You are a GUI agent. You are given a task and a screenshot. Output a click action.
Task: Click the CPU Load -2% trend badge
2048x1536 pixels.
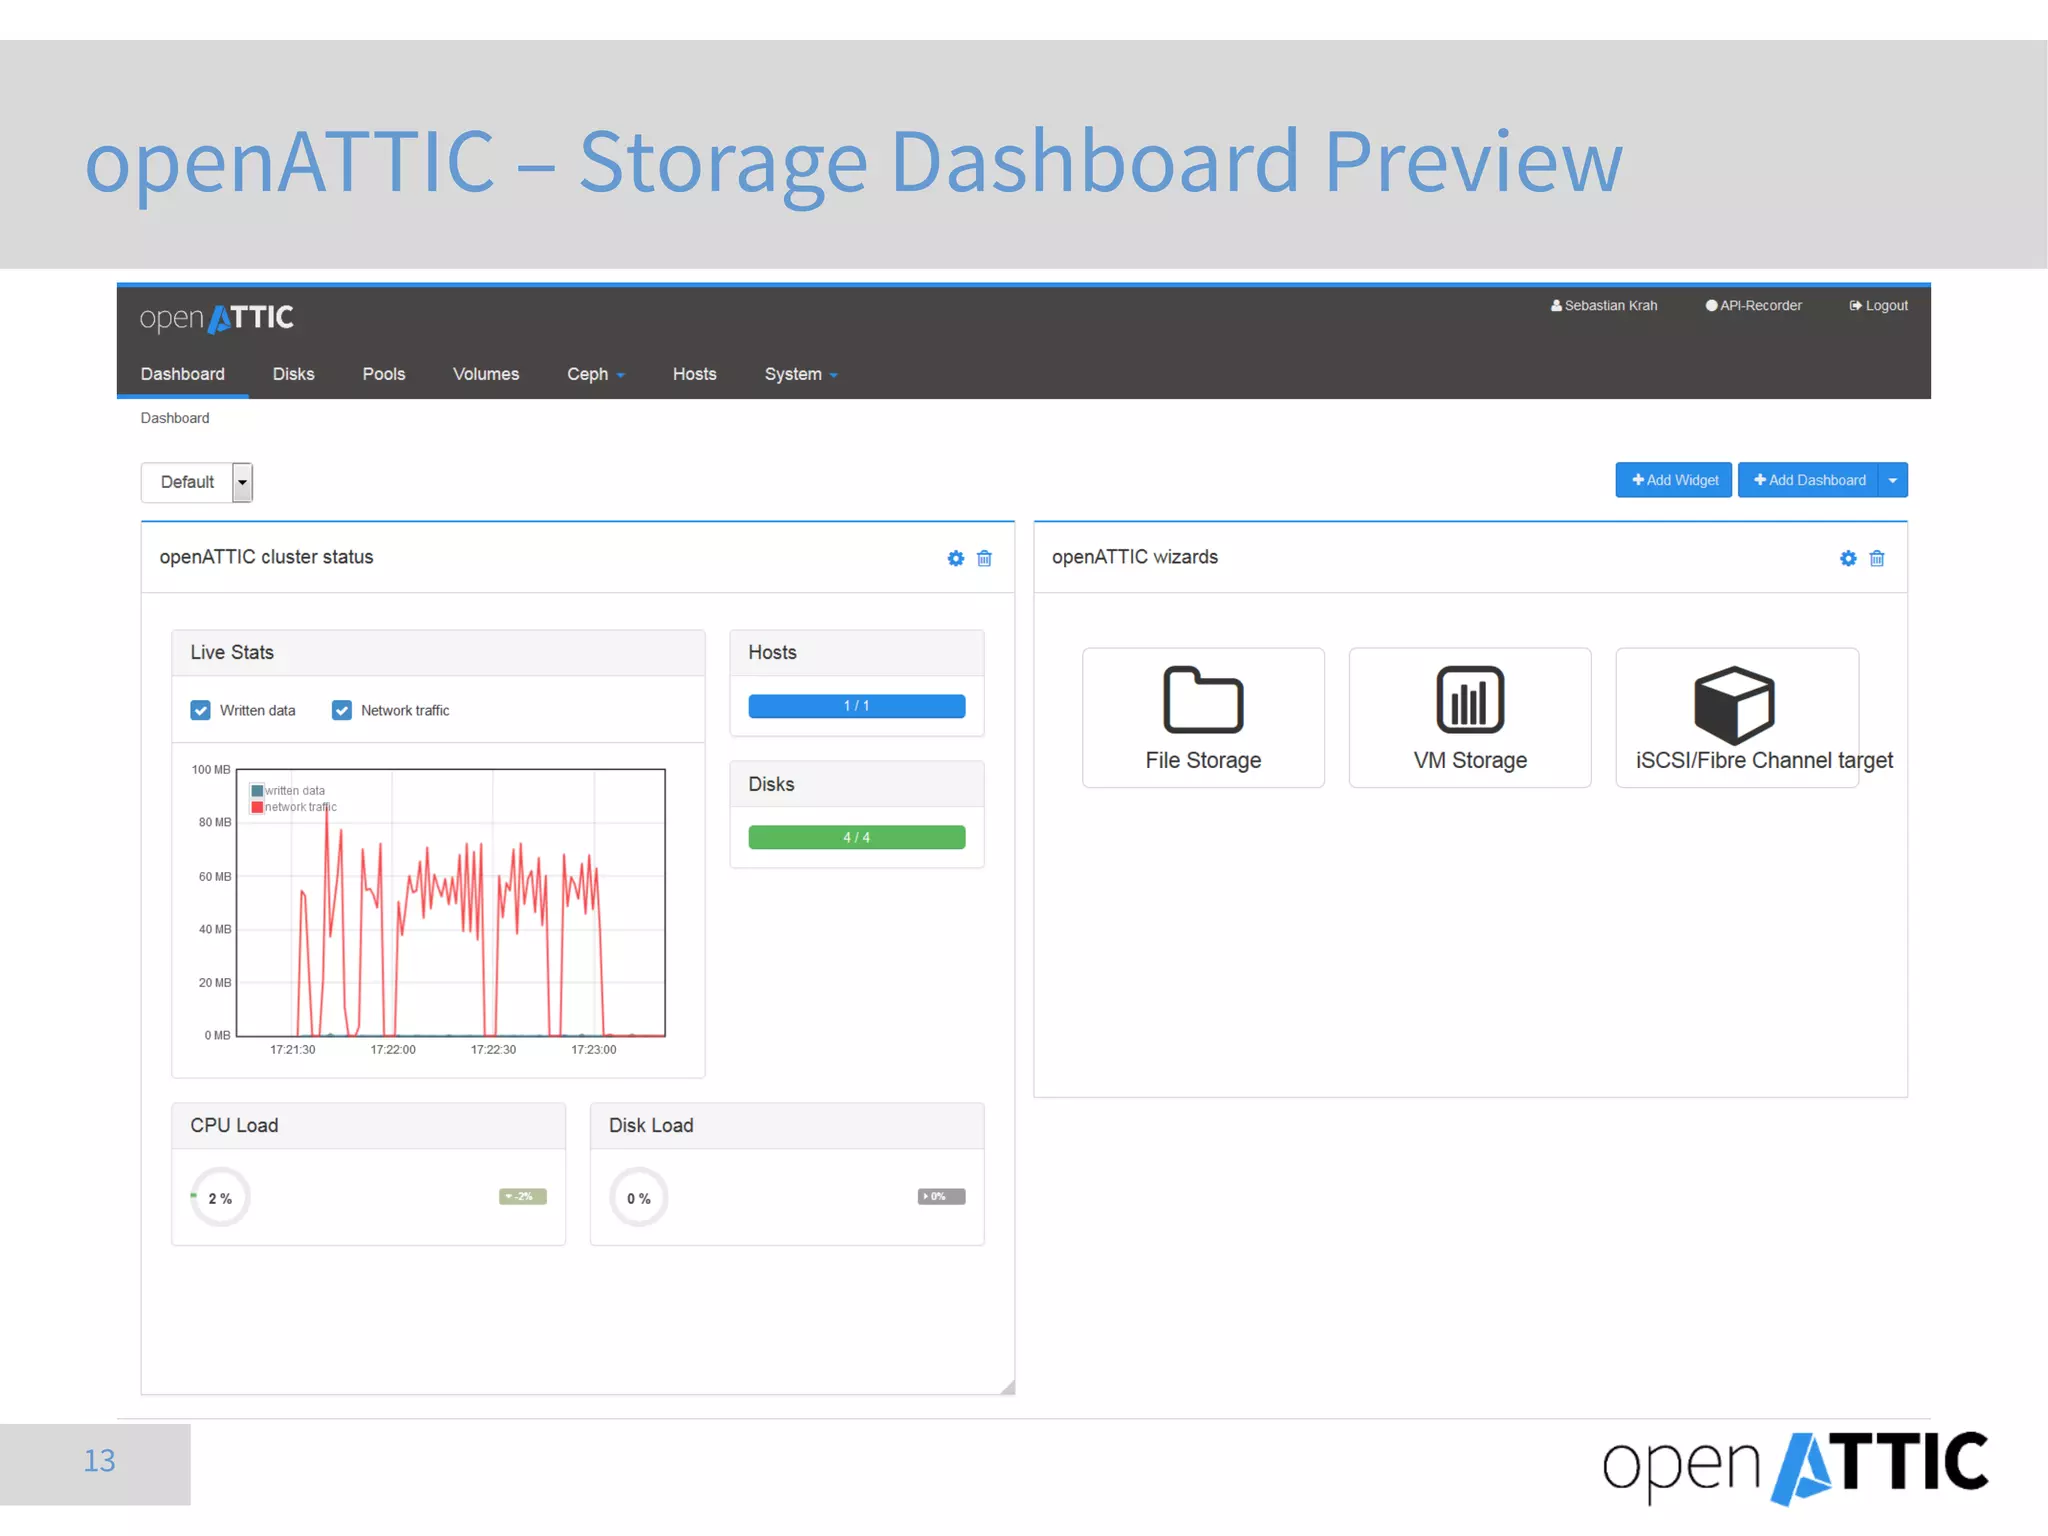click(x=523, y=1197)
